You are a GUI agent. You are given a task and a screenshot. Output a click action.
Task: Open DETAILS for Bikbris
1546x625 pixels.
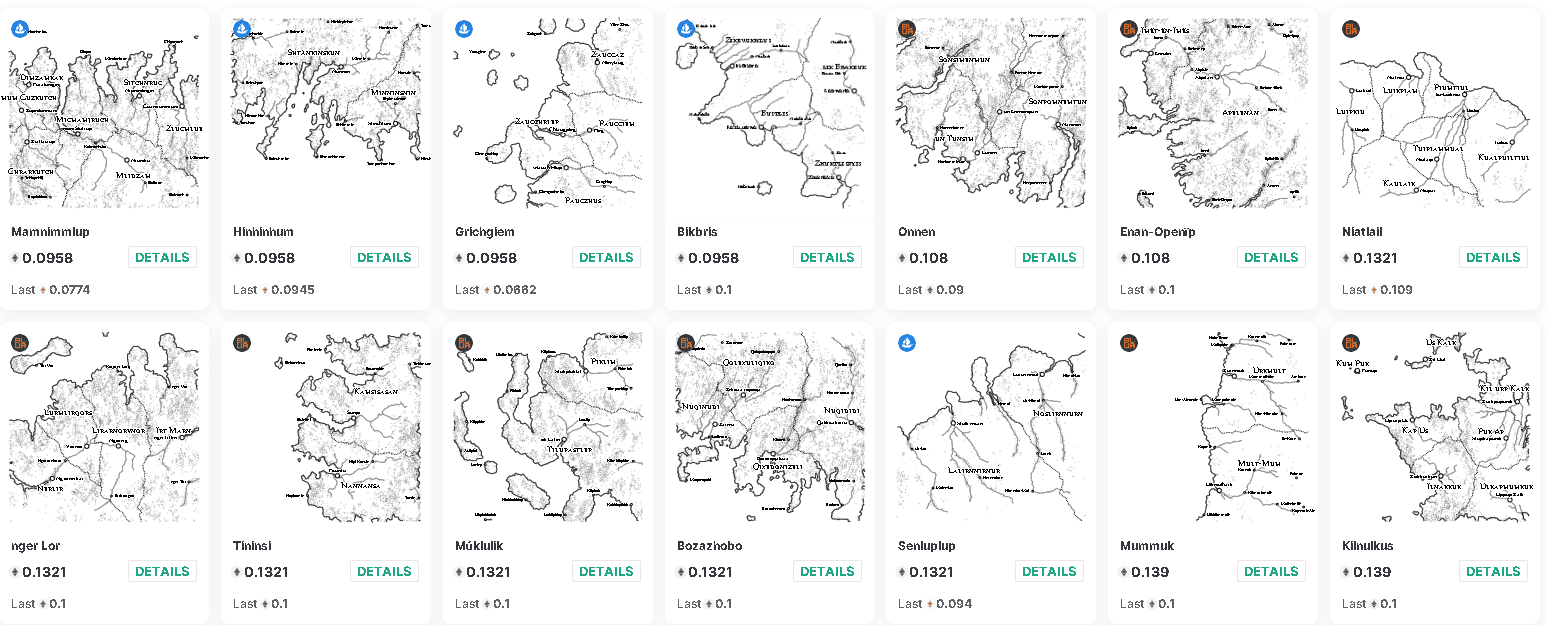[827, 257]
